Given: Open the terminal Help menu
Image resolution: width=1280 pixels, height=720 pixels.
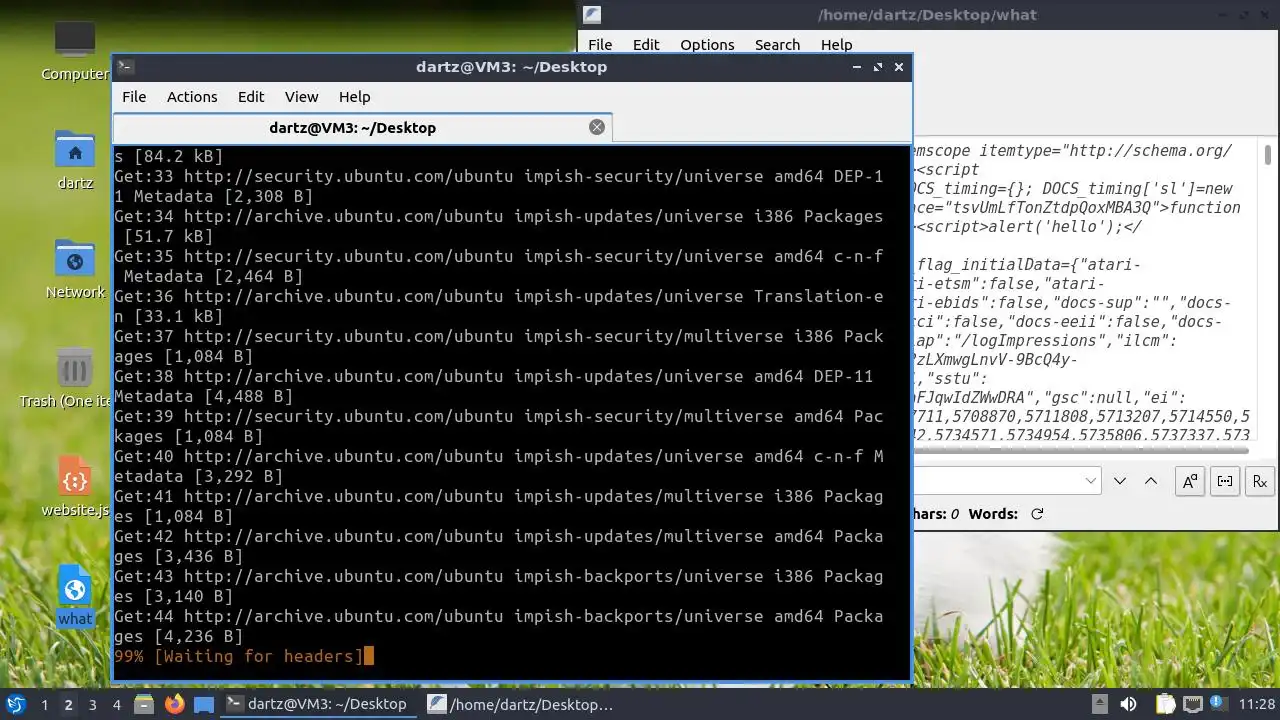Looking at the screenshot, I should 355,97.
